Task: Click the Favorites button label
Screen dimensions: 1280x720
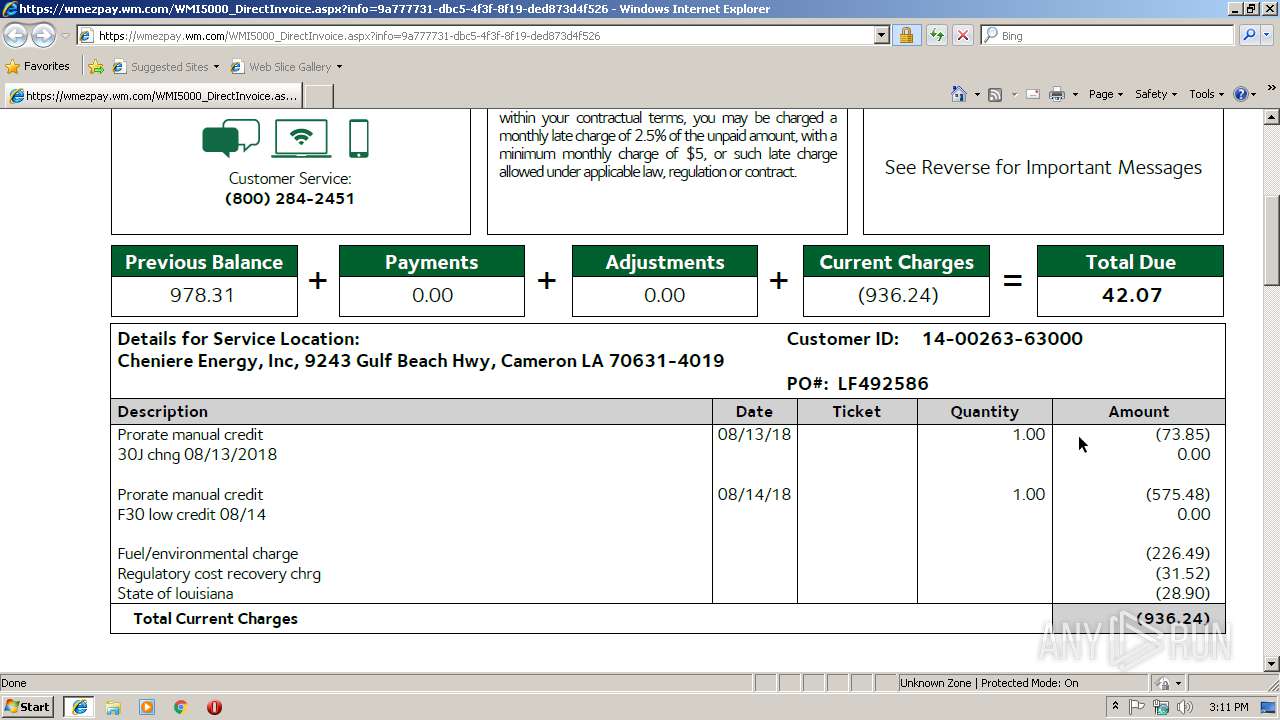Action: (47, 67)
